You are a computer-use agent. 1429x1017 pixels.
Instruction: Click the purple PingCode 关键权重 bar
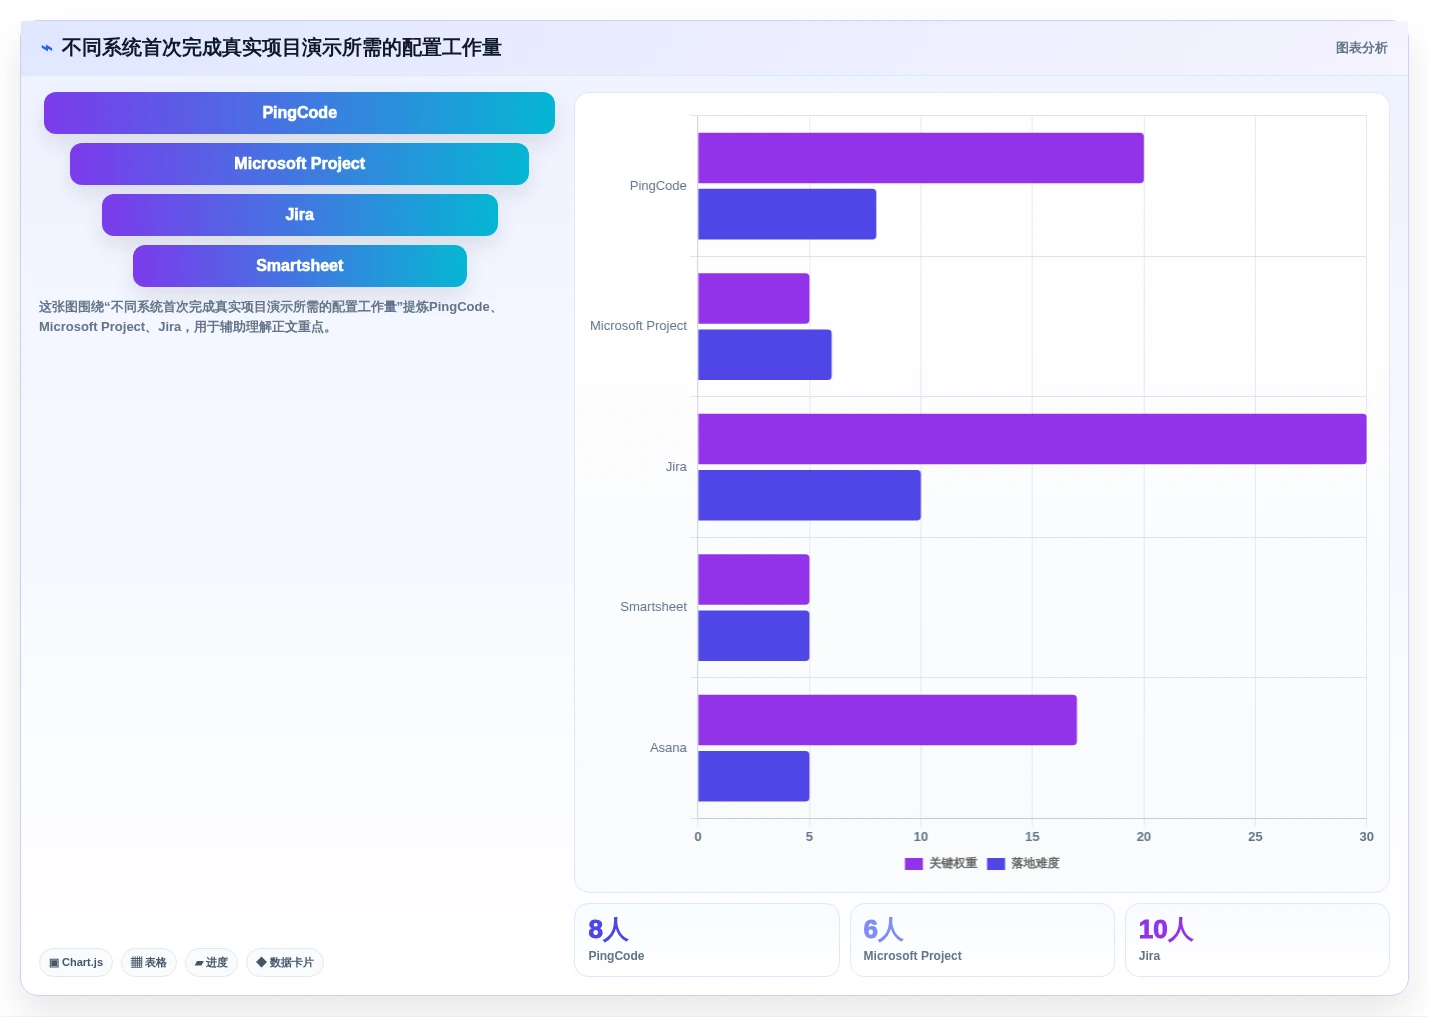(x=921, y=158)
